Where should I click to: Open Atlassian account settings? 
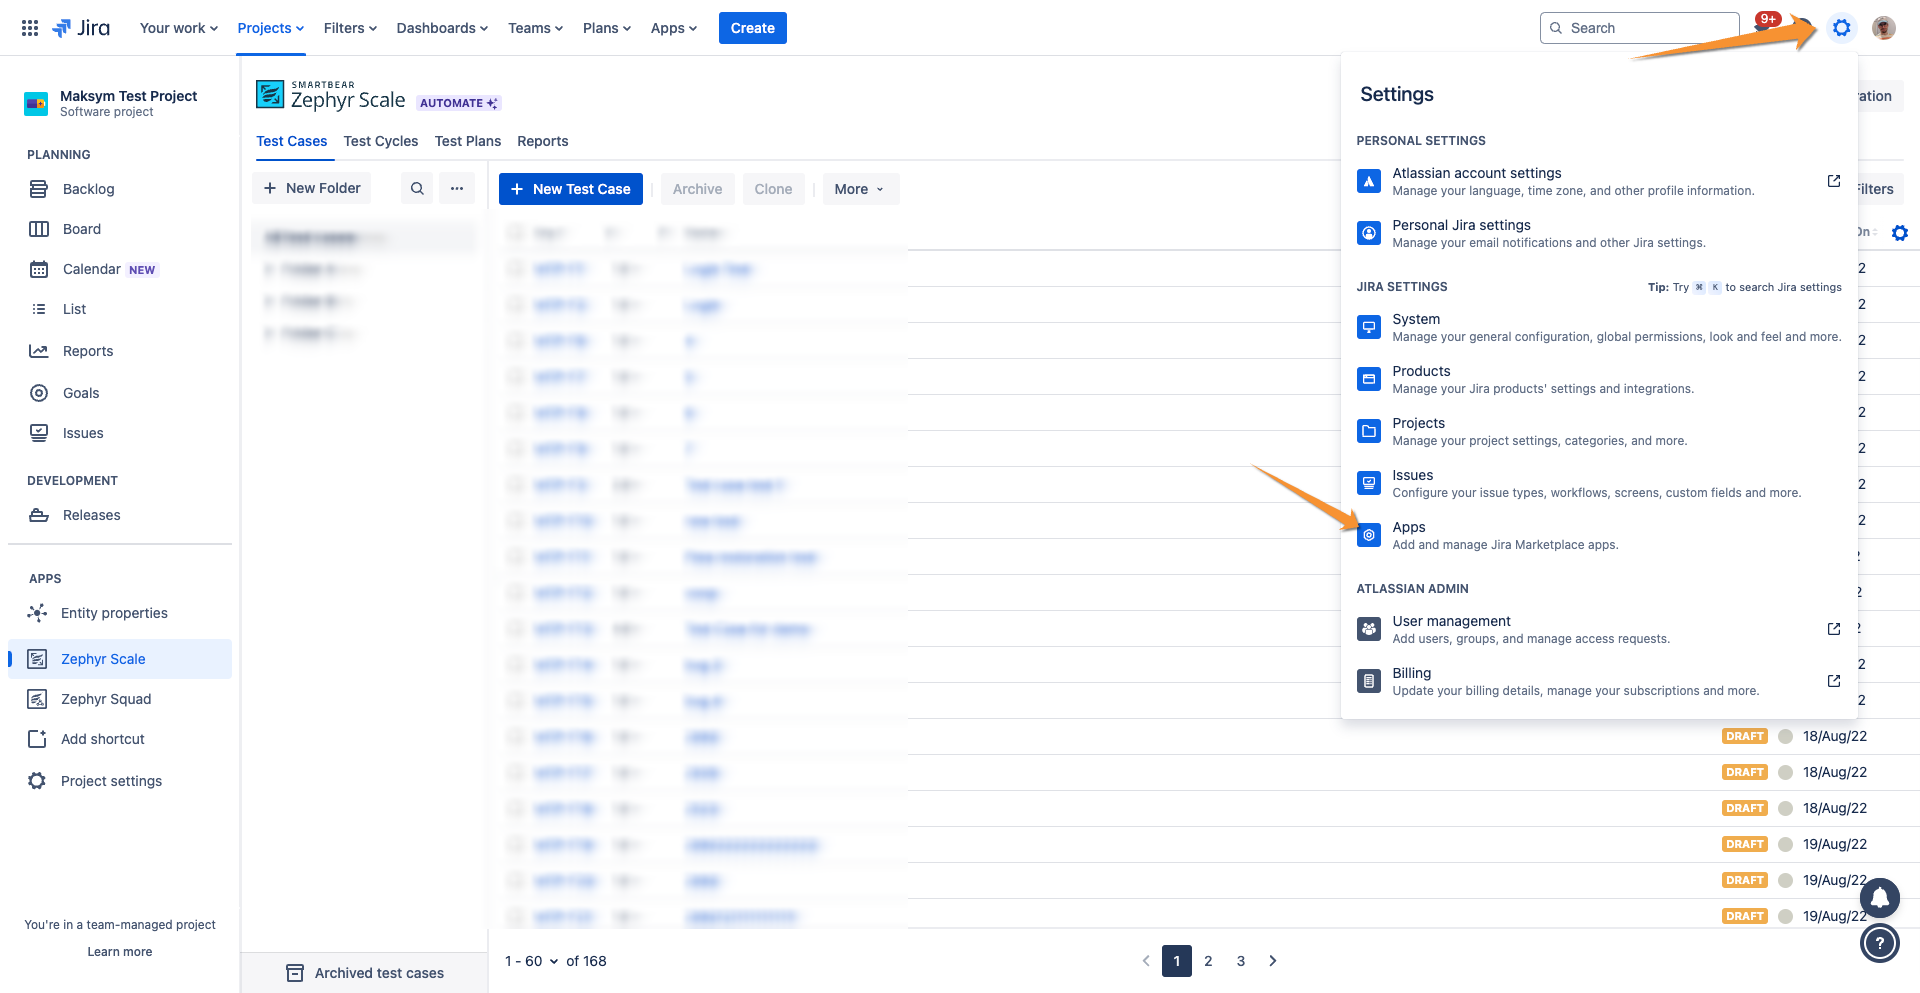click(1598, 181)
